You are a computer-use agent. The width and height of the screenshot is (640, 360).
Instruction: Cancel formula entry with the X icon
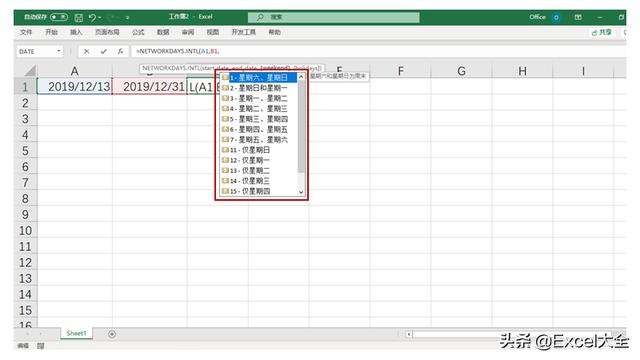pos(86,51)
